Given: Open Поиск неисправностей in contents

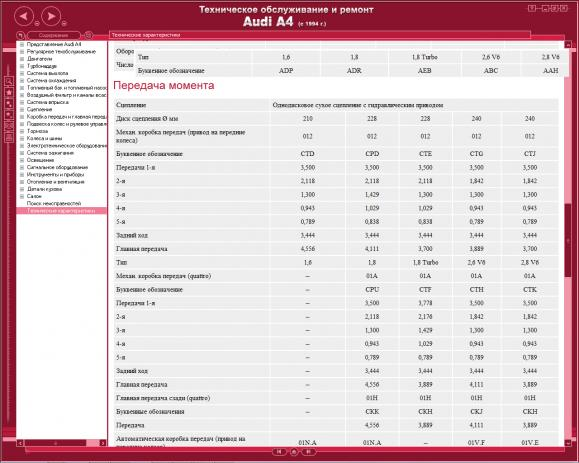Looking at the screenshot, I should point(54,203).
